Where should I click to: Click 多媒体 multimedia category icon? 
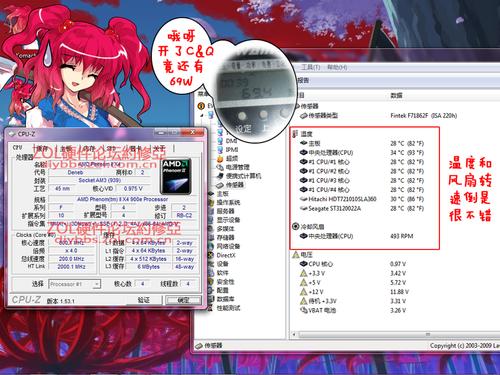click(211, 229)
